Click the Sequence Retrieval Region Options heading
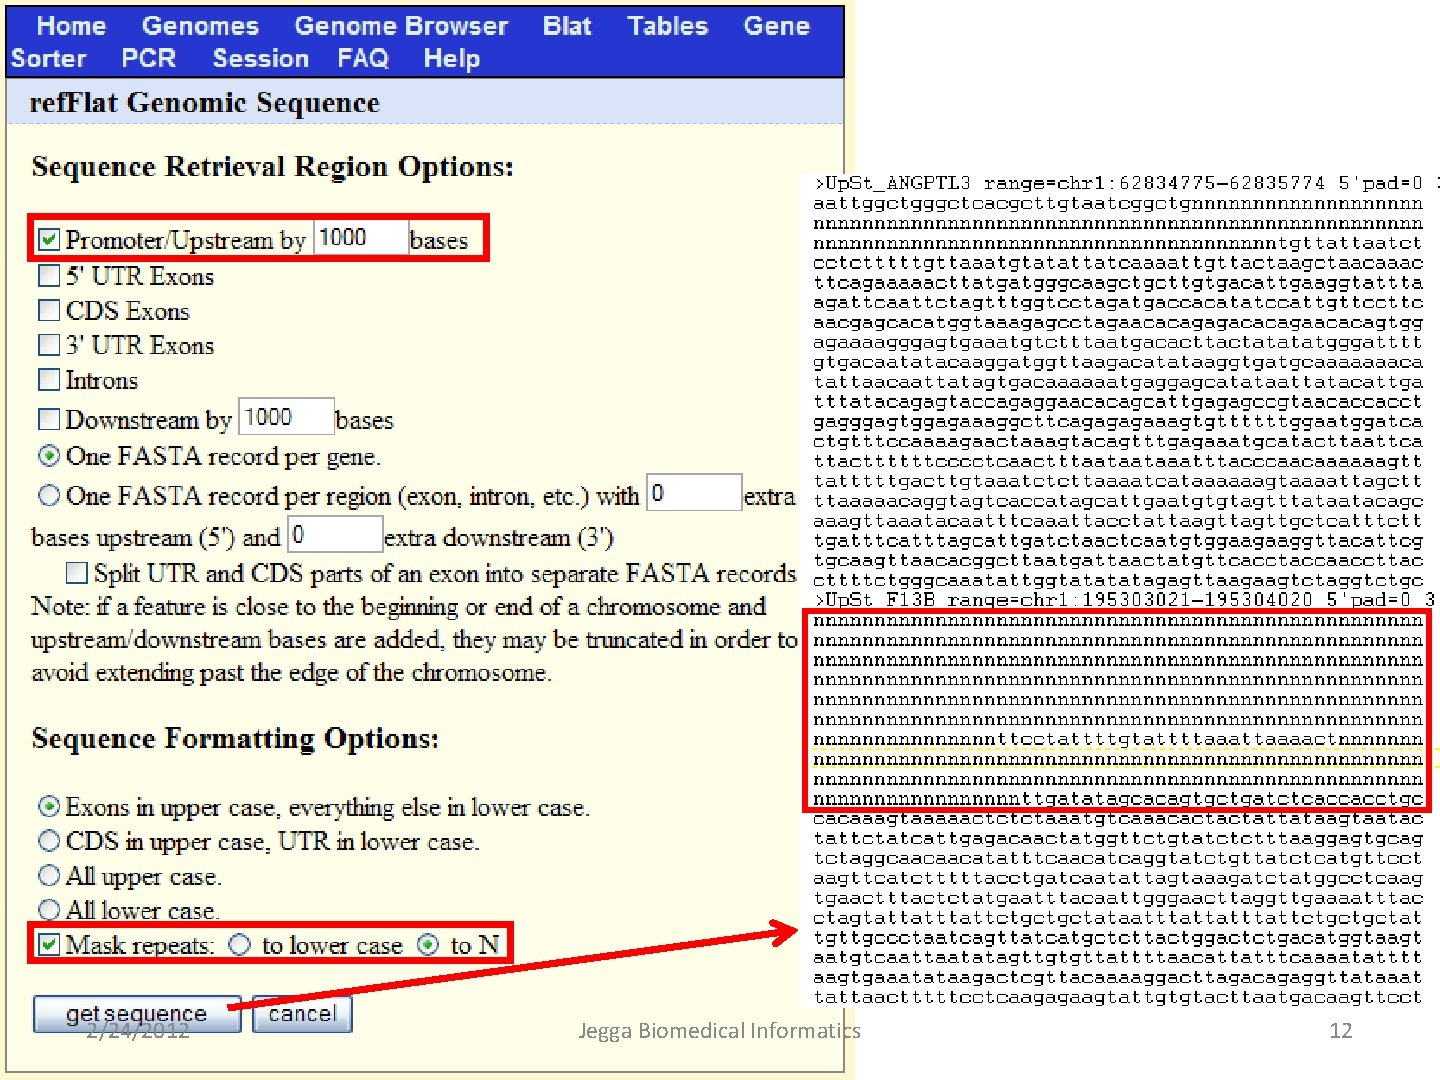 tap(272, 166)
